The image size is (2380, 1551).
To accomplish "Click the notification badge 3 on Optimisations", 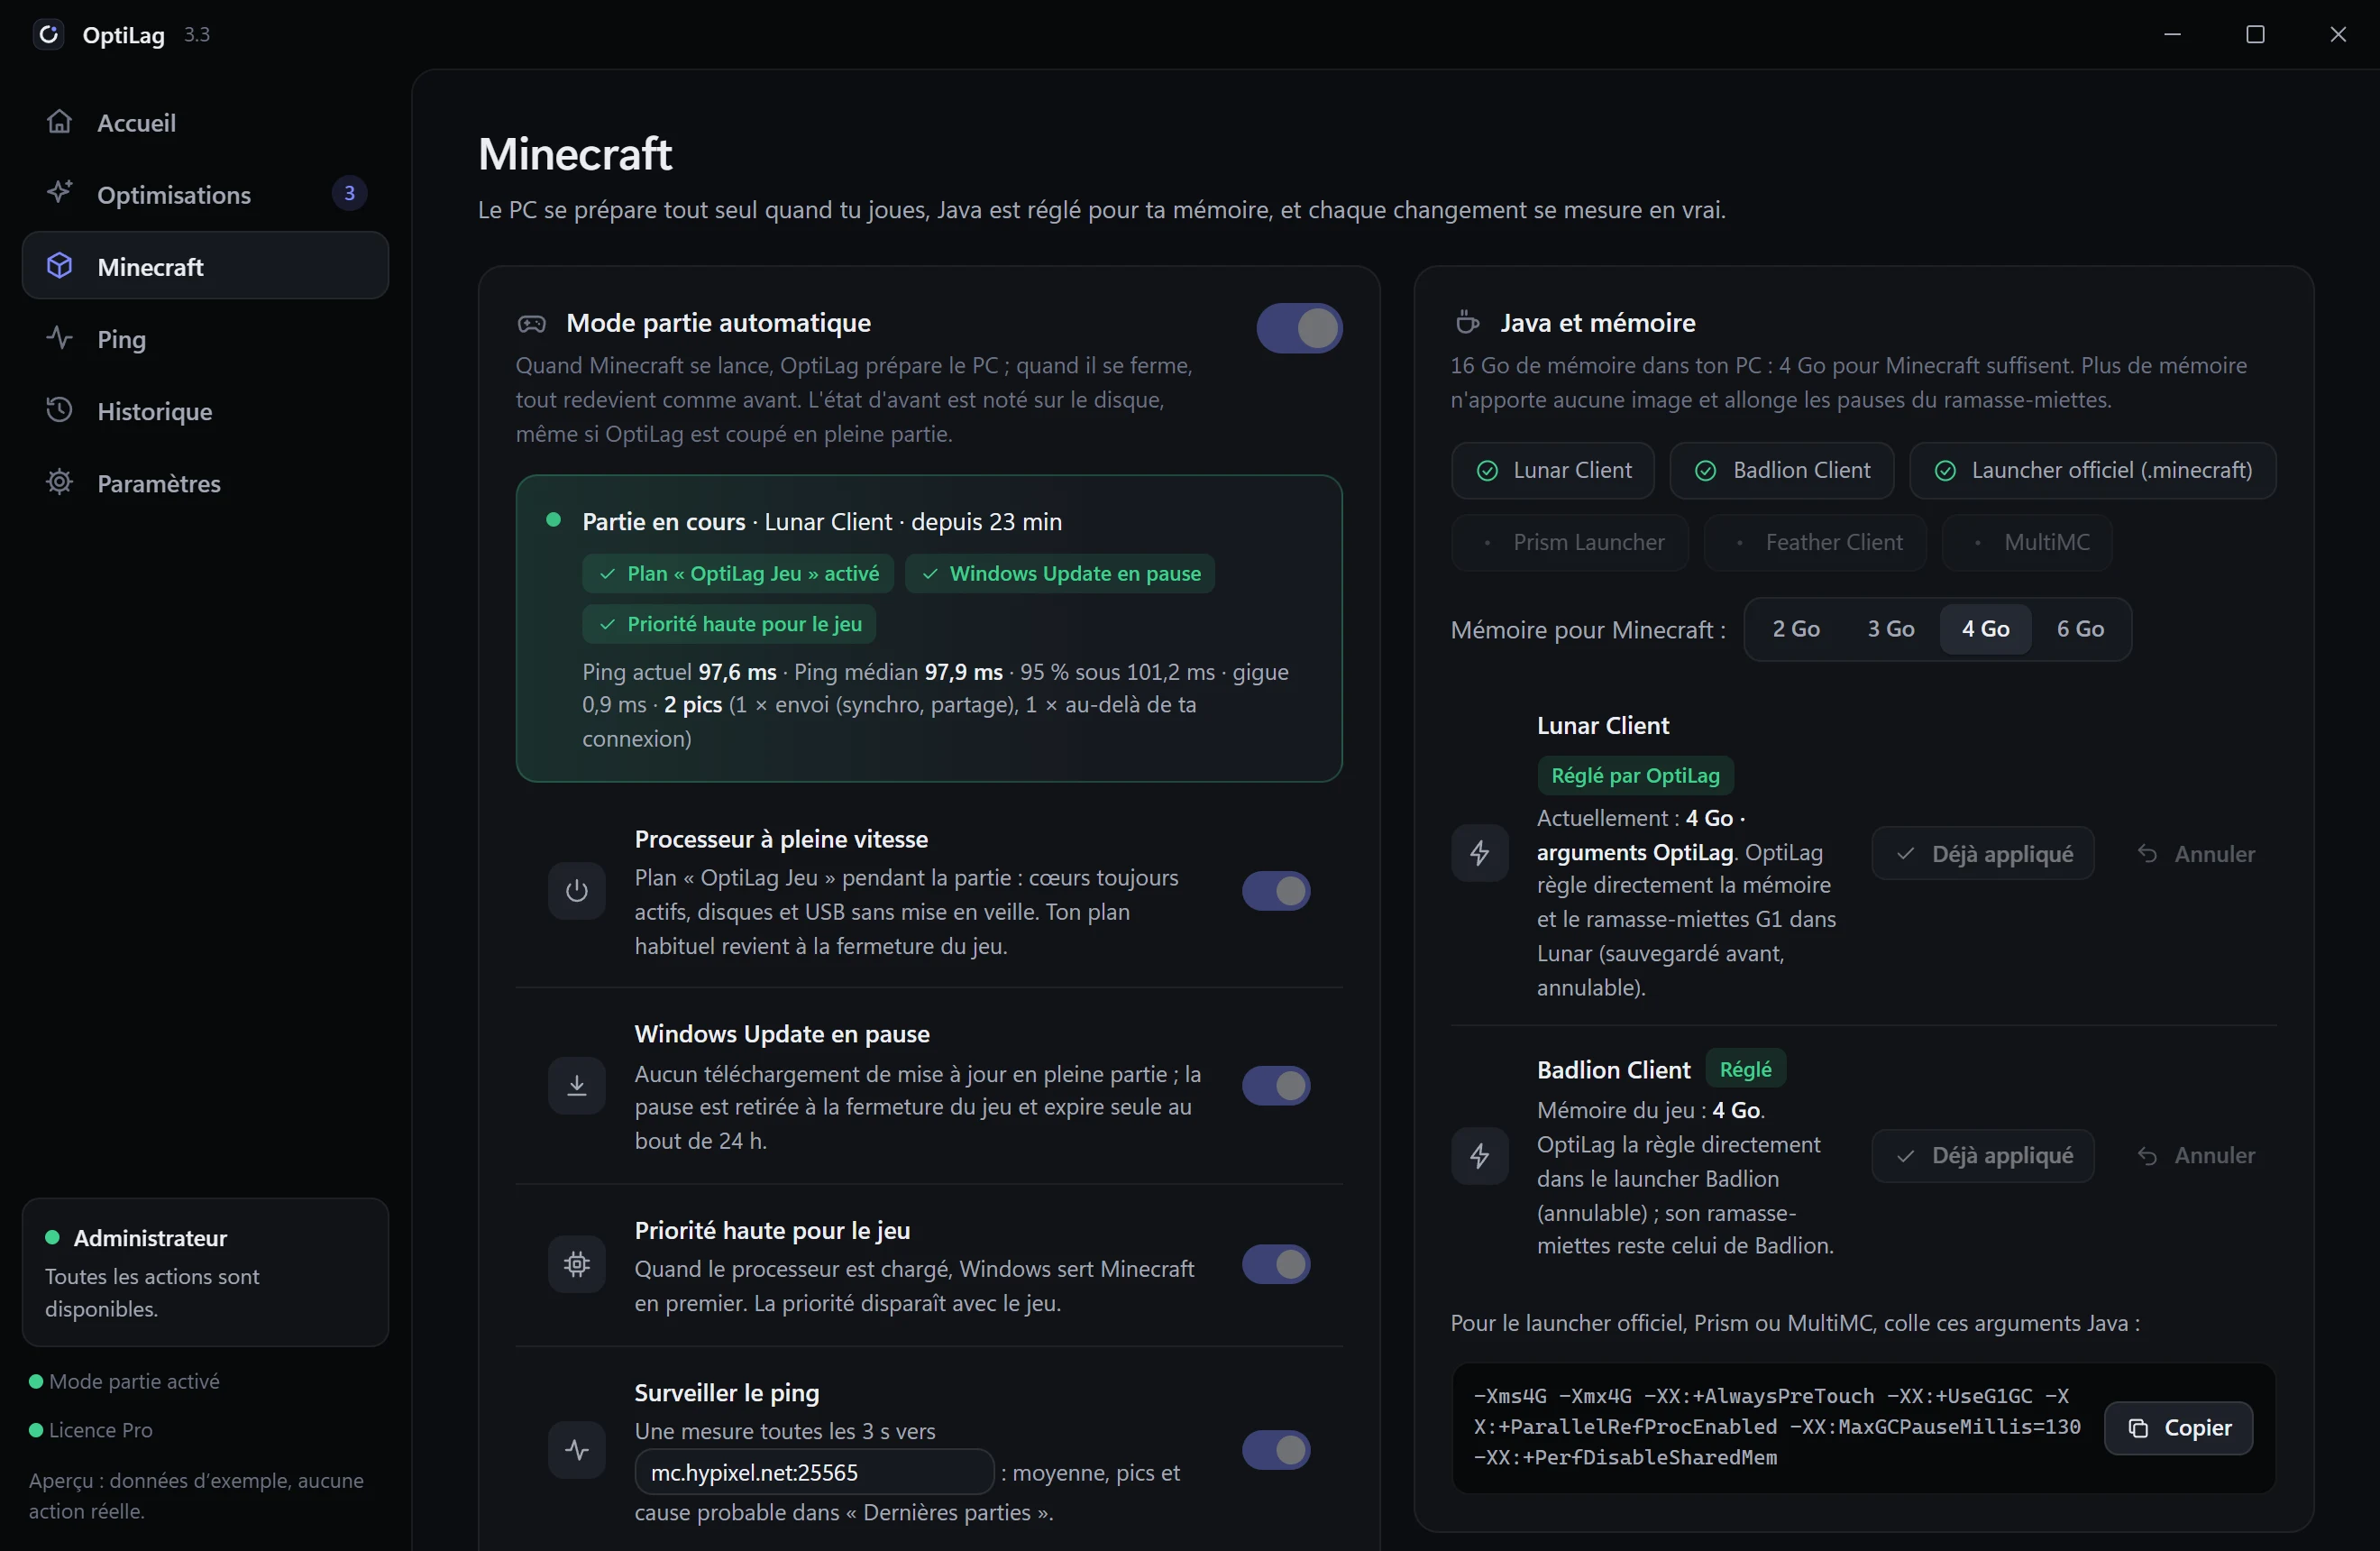I will 349,193.
